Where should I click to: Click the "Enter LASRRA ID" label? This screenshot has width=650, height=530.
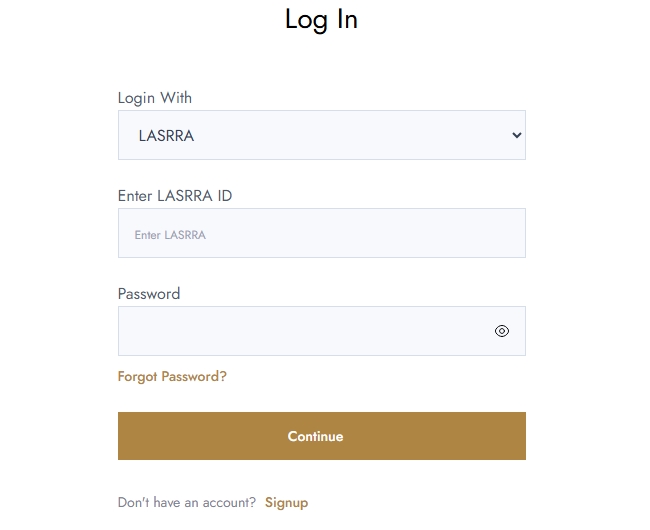[x=175, y=196]
